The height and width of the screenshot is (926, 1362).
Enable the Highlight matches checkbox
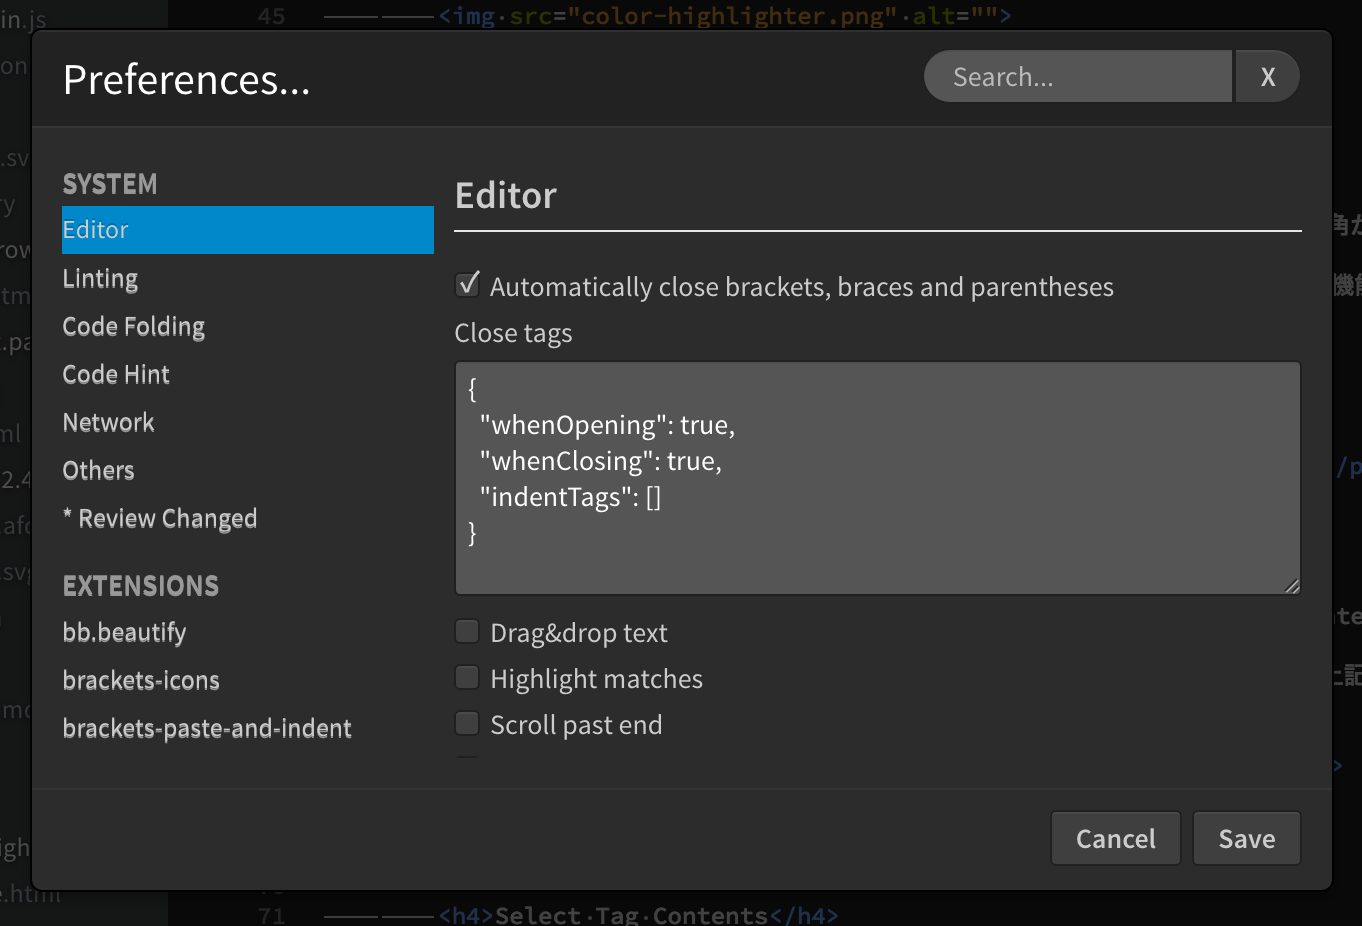click(x=467, y=677)
